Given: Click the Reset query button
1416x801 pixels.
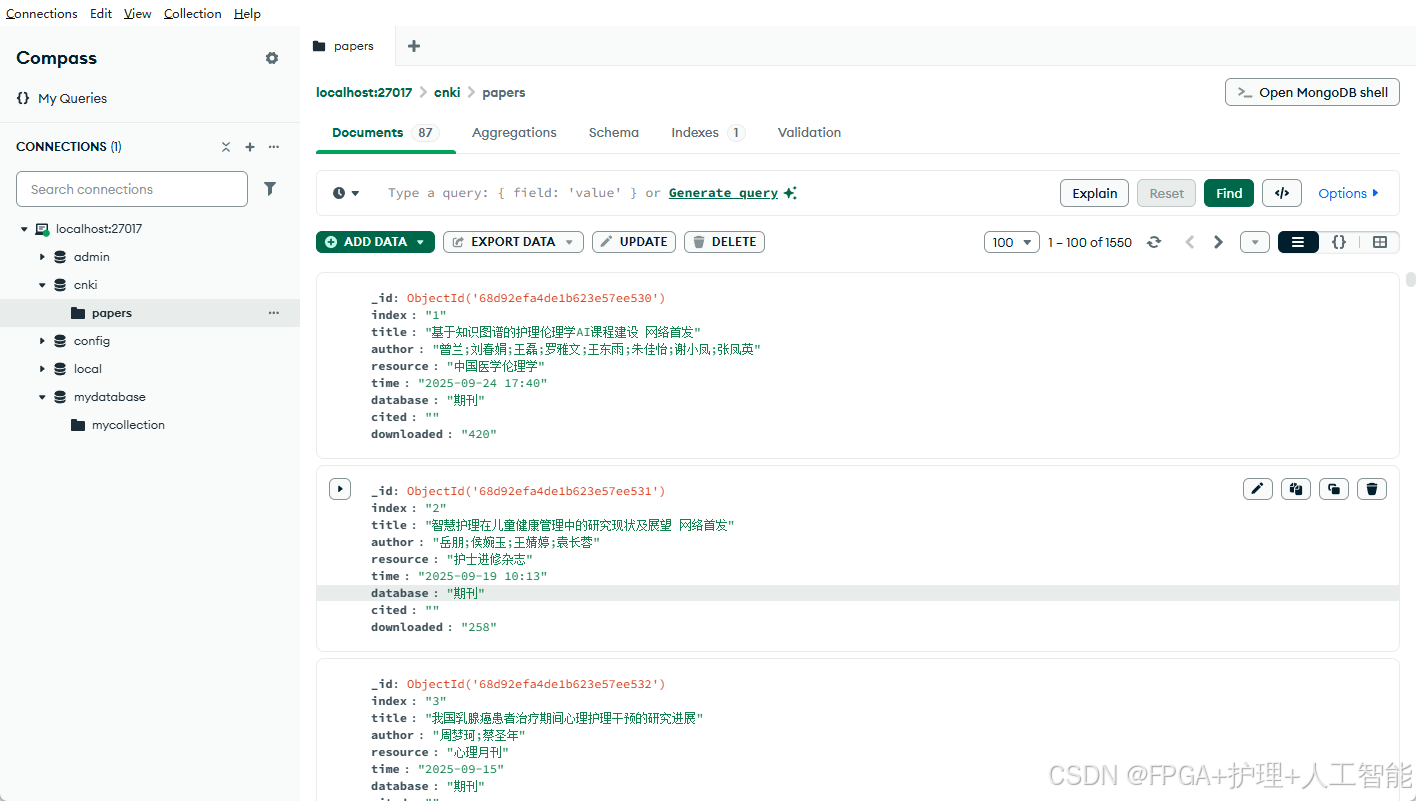Looking at the screenshot, I should (1166, 193).
